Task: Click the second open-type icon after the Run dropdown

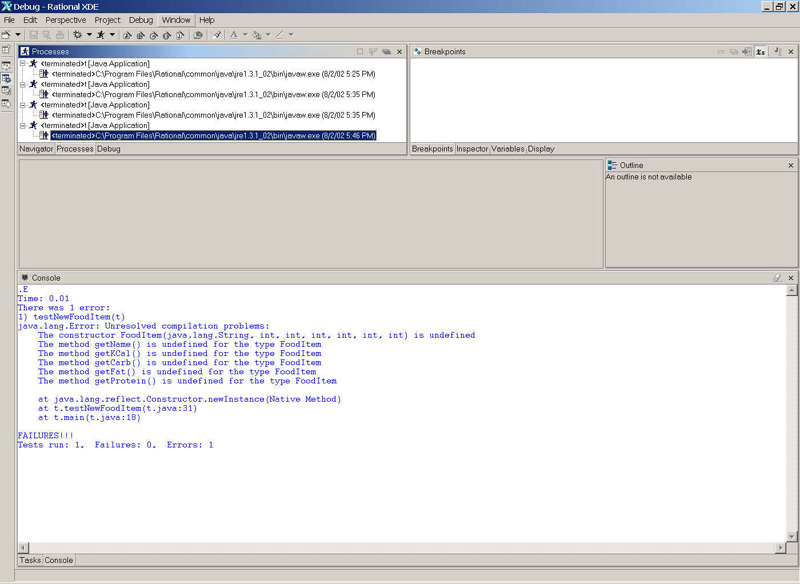Action: [x=140, y=35]
